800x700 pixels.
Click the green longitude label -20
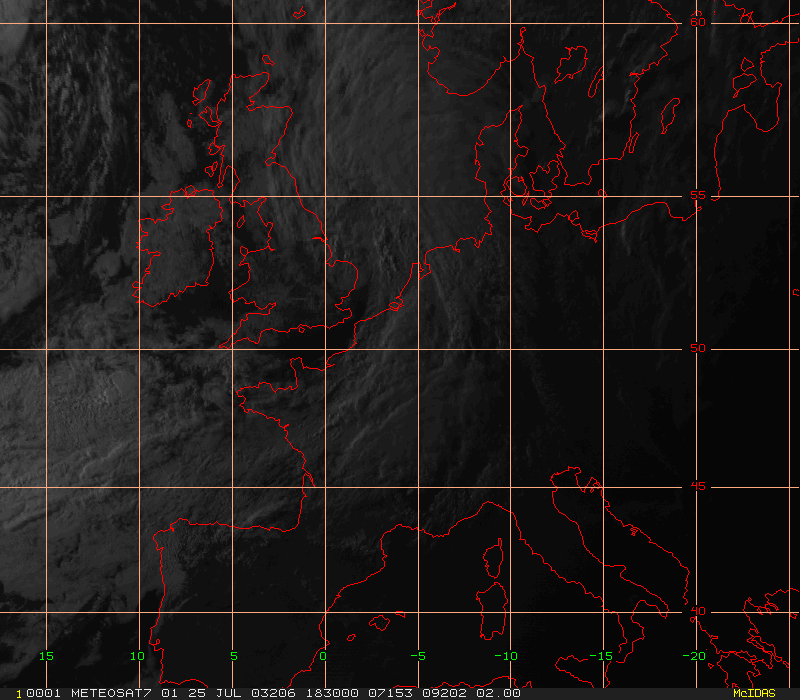tap(694, 656)
